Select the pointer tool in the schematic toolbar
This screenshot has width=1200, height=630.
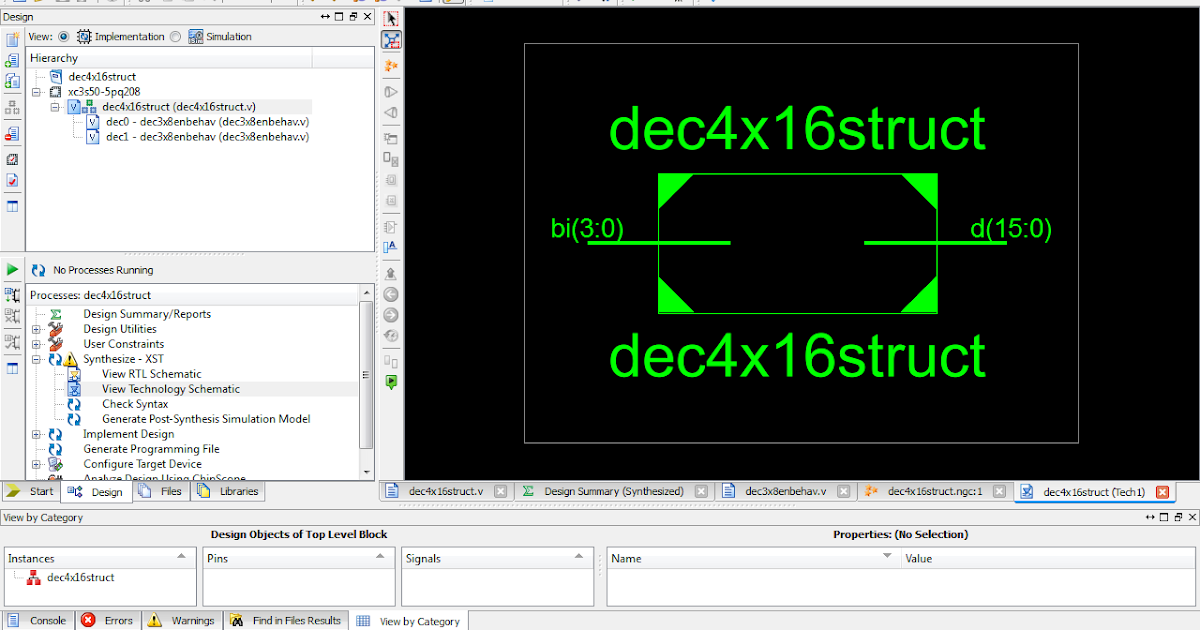(390, 17)
